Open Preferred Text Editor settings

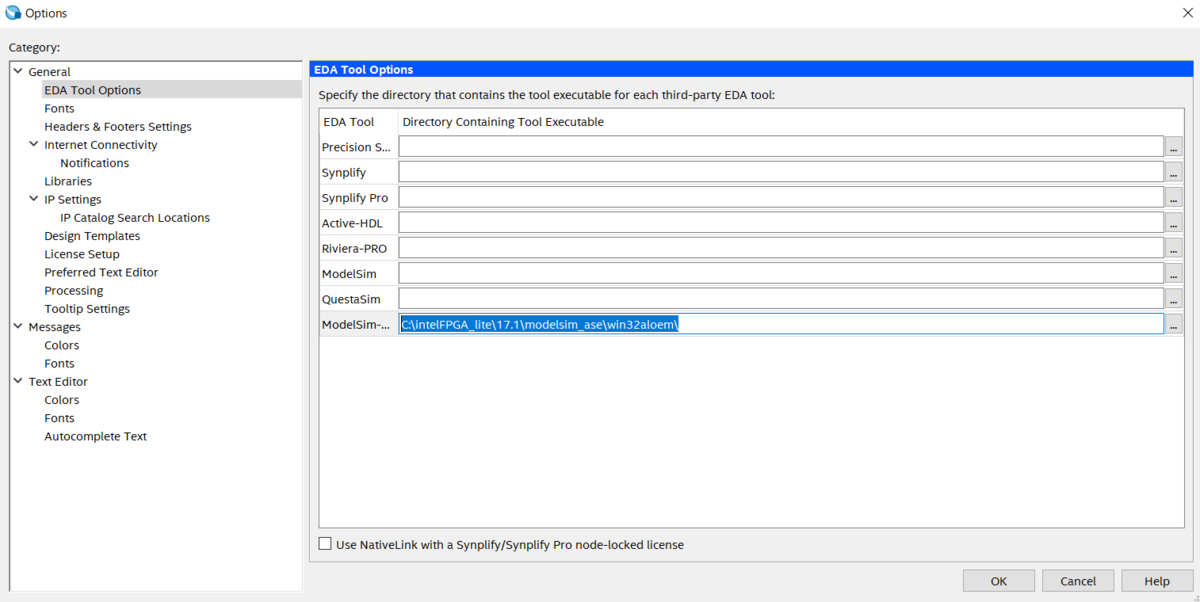click(101, 272)
